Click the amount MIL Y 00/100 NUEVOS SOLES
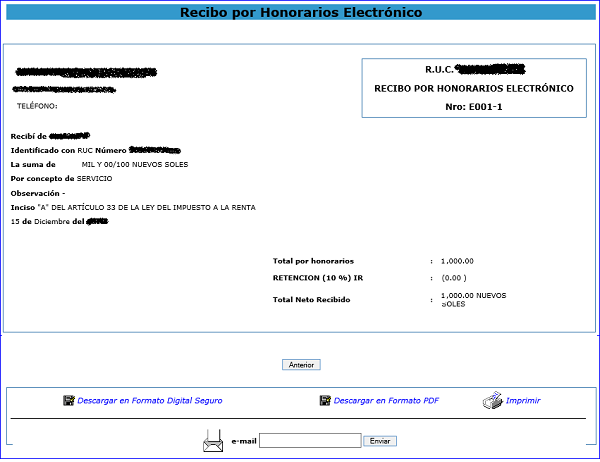Image resolution: width=600 pixels, height=462 pixels. click(x=135, y=165)
